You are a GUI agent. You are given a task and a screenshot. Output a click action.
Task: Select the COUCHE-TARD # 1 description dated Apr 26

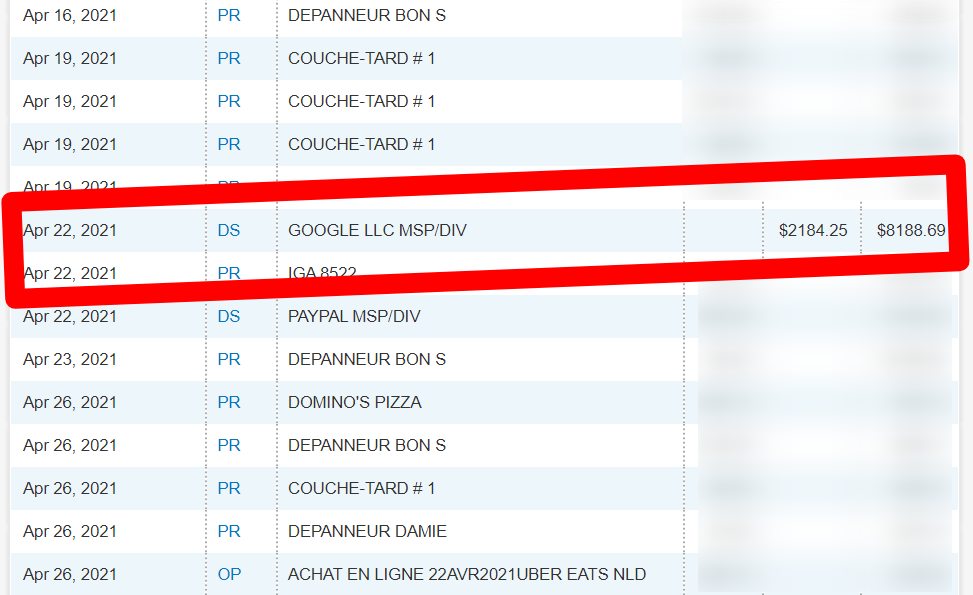click(362, 489)
